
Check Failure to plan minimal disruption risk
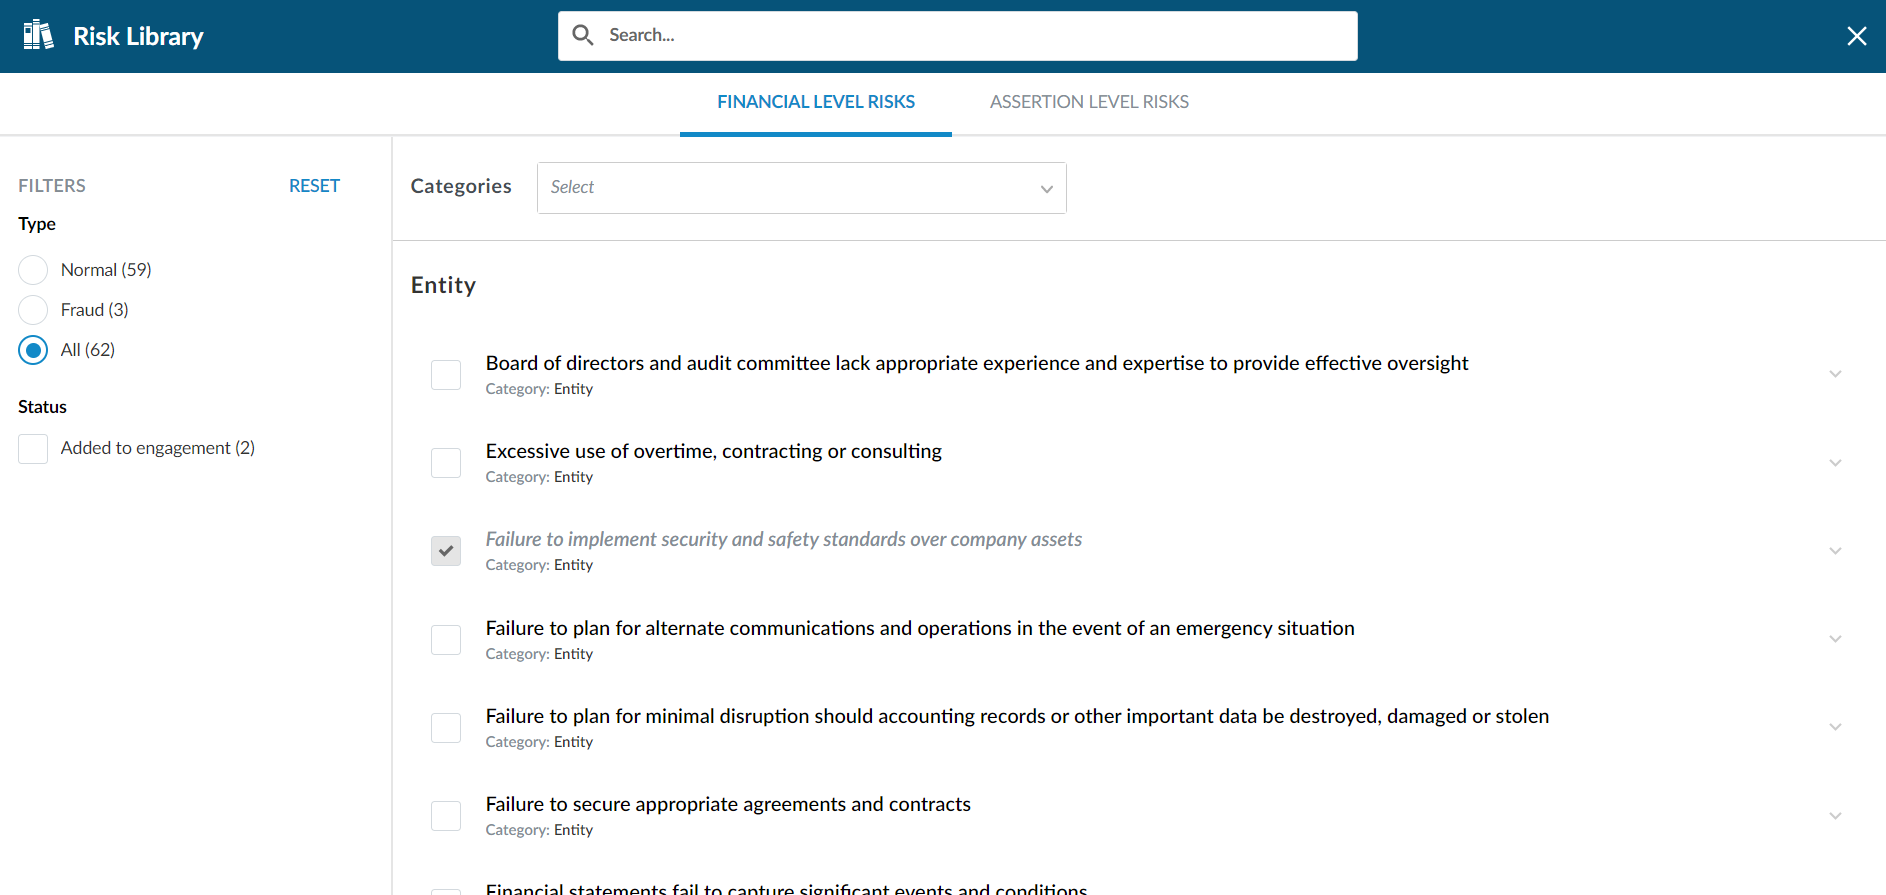[446, 728]
